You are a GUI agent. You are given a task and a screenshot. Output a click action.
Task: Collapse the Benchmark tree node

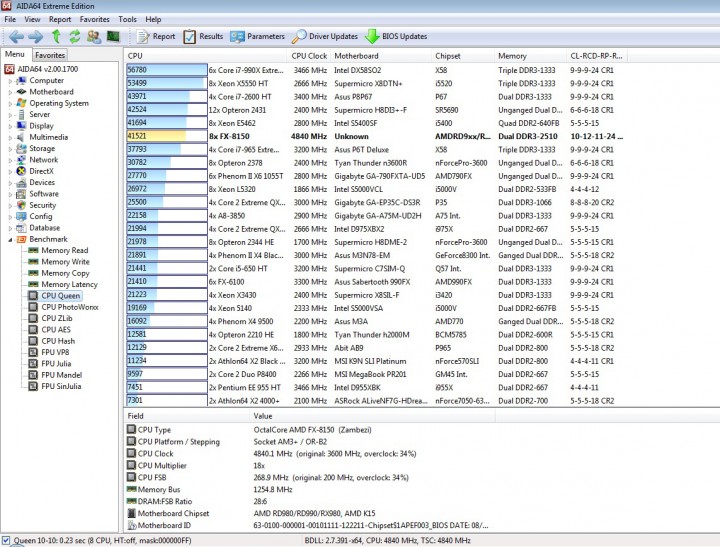click(10, 239)
